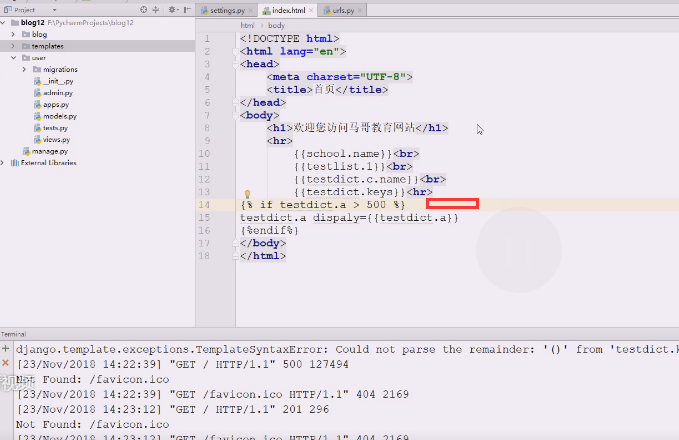The image size is (679, 440).
Task: Click the TemplateSyntaxError line in terminal
Action: tap(347, 349)
